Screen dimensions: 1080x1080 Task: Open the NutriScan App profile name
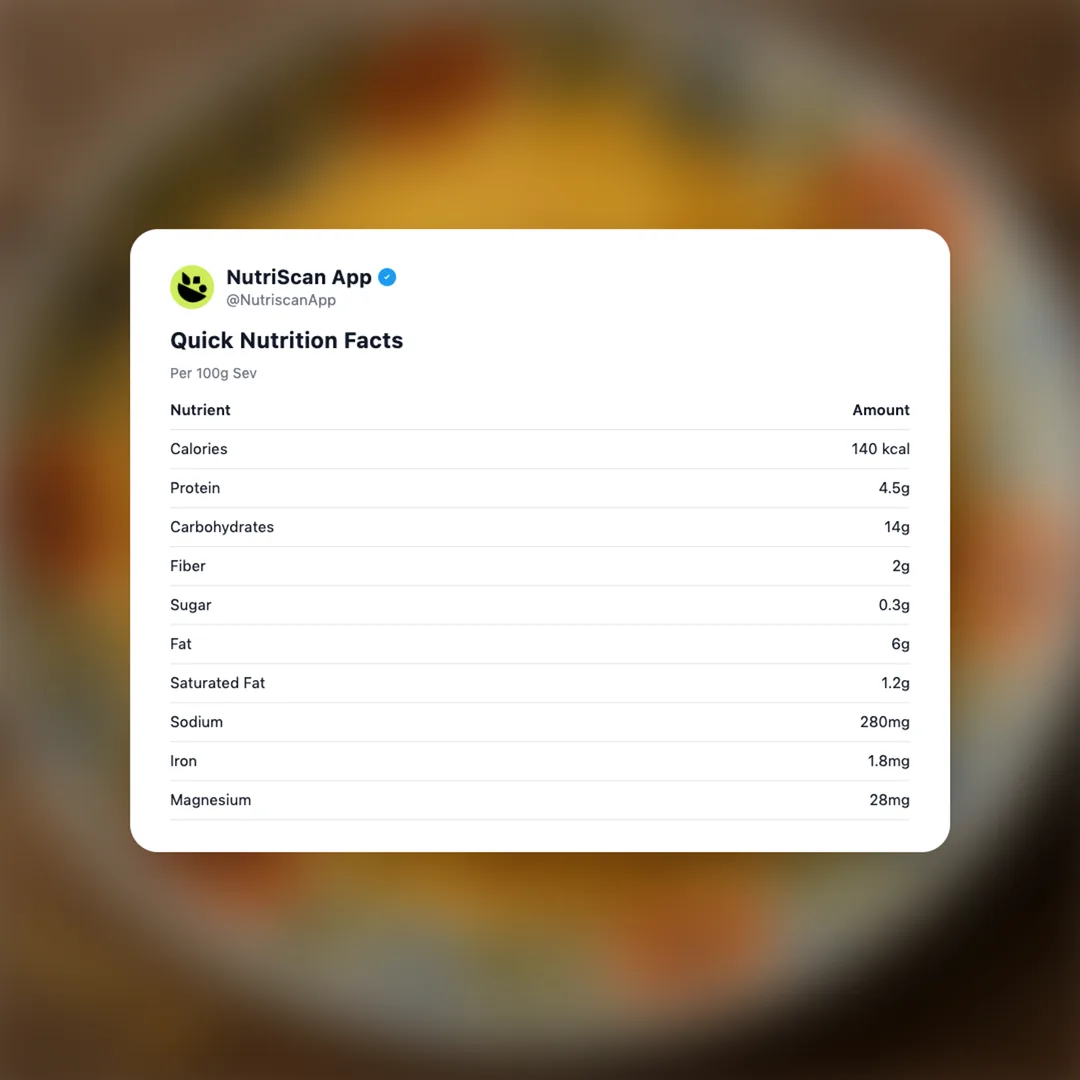click(298, 277)
